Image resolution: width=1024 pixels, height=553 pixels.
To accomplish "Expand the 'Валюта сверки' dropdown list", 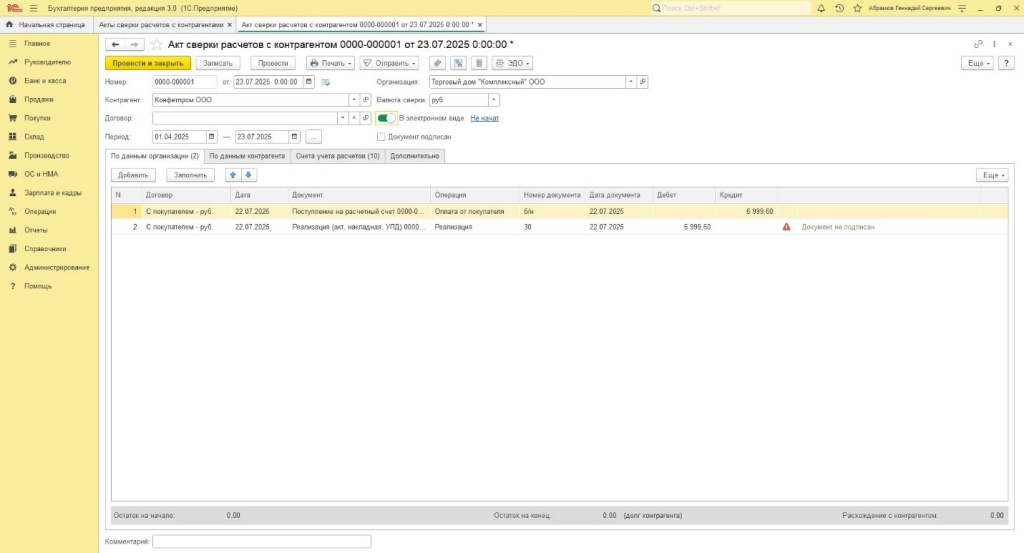I will [494, 100].
